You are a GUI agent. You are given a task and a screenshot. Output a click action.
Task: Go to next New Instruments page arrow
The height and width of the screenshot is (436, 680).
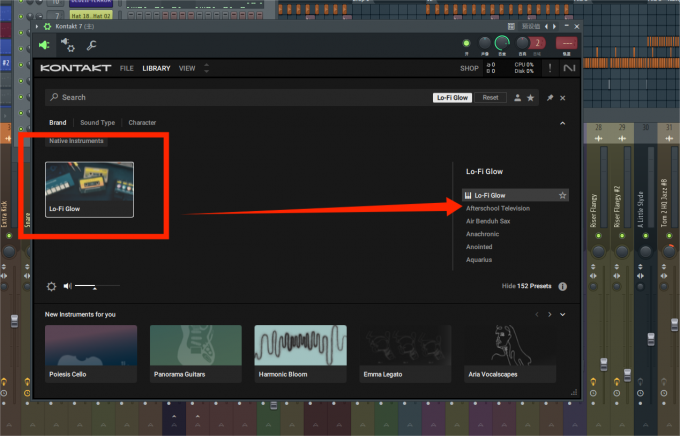550,315
